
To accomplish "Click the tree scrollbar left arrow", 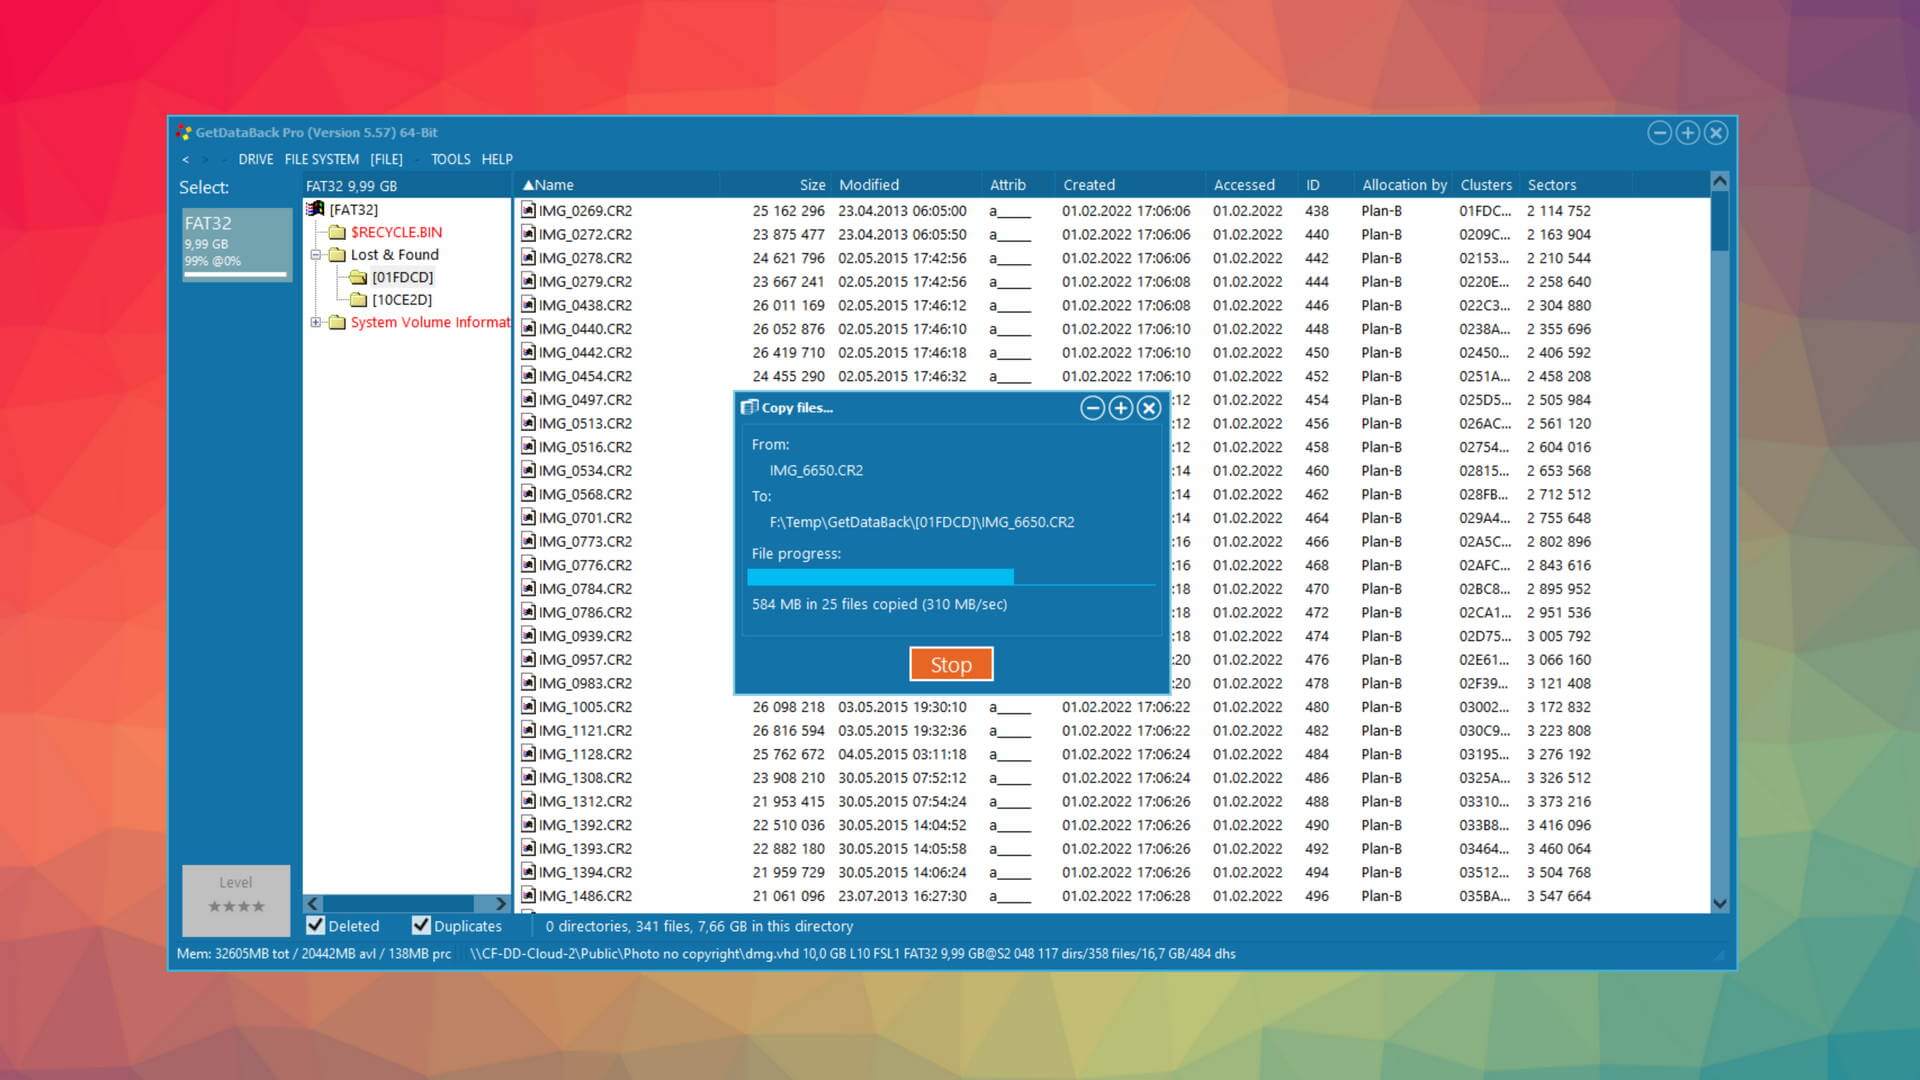I will (x=313, y=903).
